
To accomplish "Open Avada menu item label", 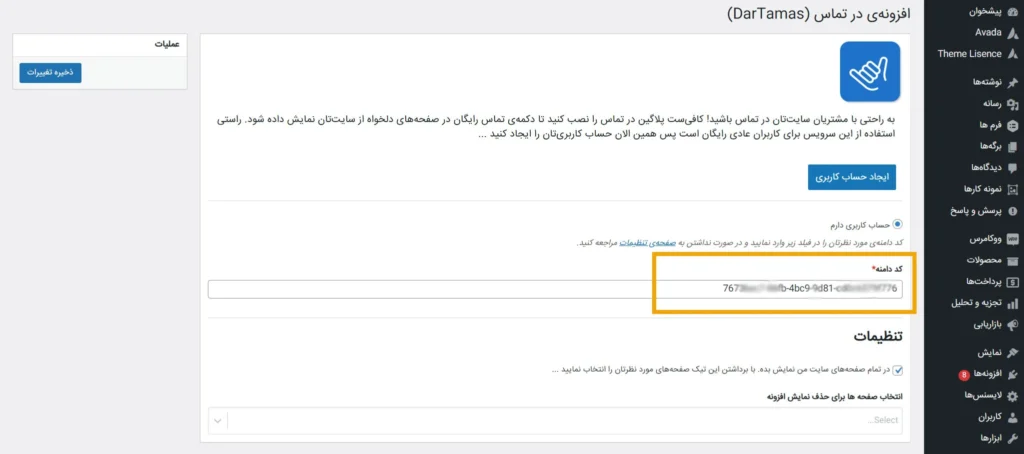I will [x=988, y=32].
